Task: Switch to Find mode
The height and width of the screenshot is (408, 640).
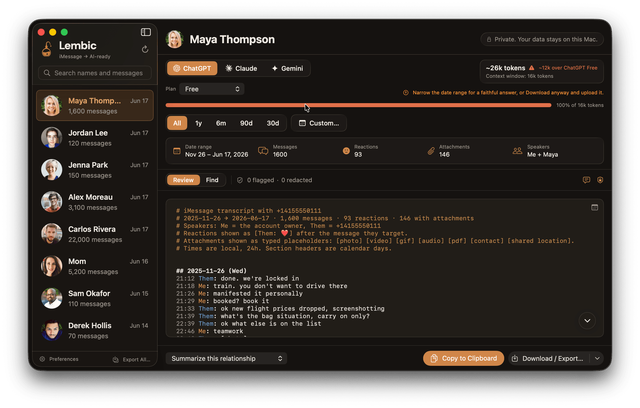Action: (x=212, y=180)
